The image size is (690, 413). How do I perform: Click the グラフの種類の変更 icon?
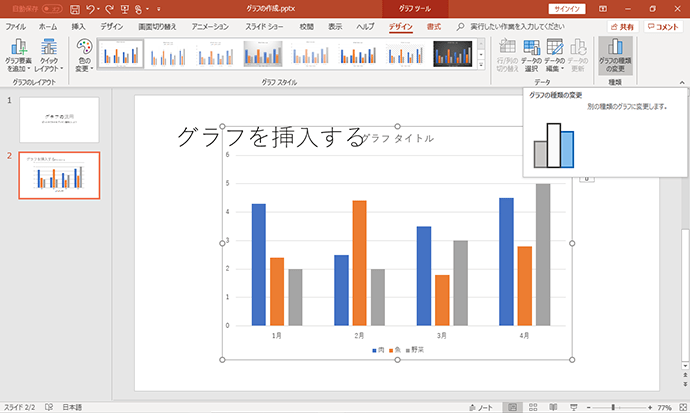[615, 55]
